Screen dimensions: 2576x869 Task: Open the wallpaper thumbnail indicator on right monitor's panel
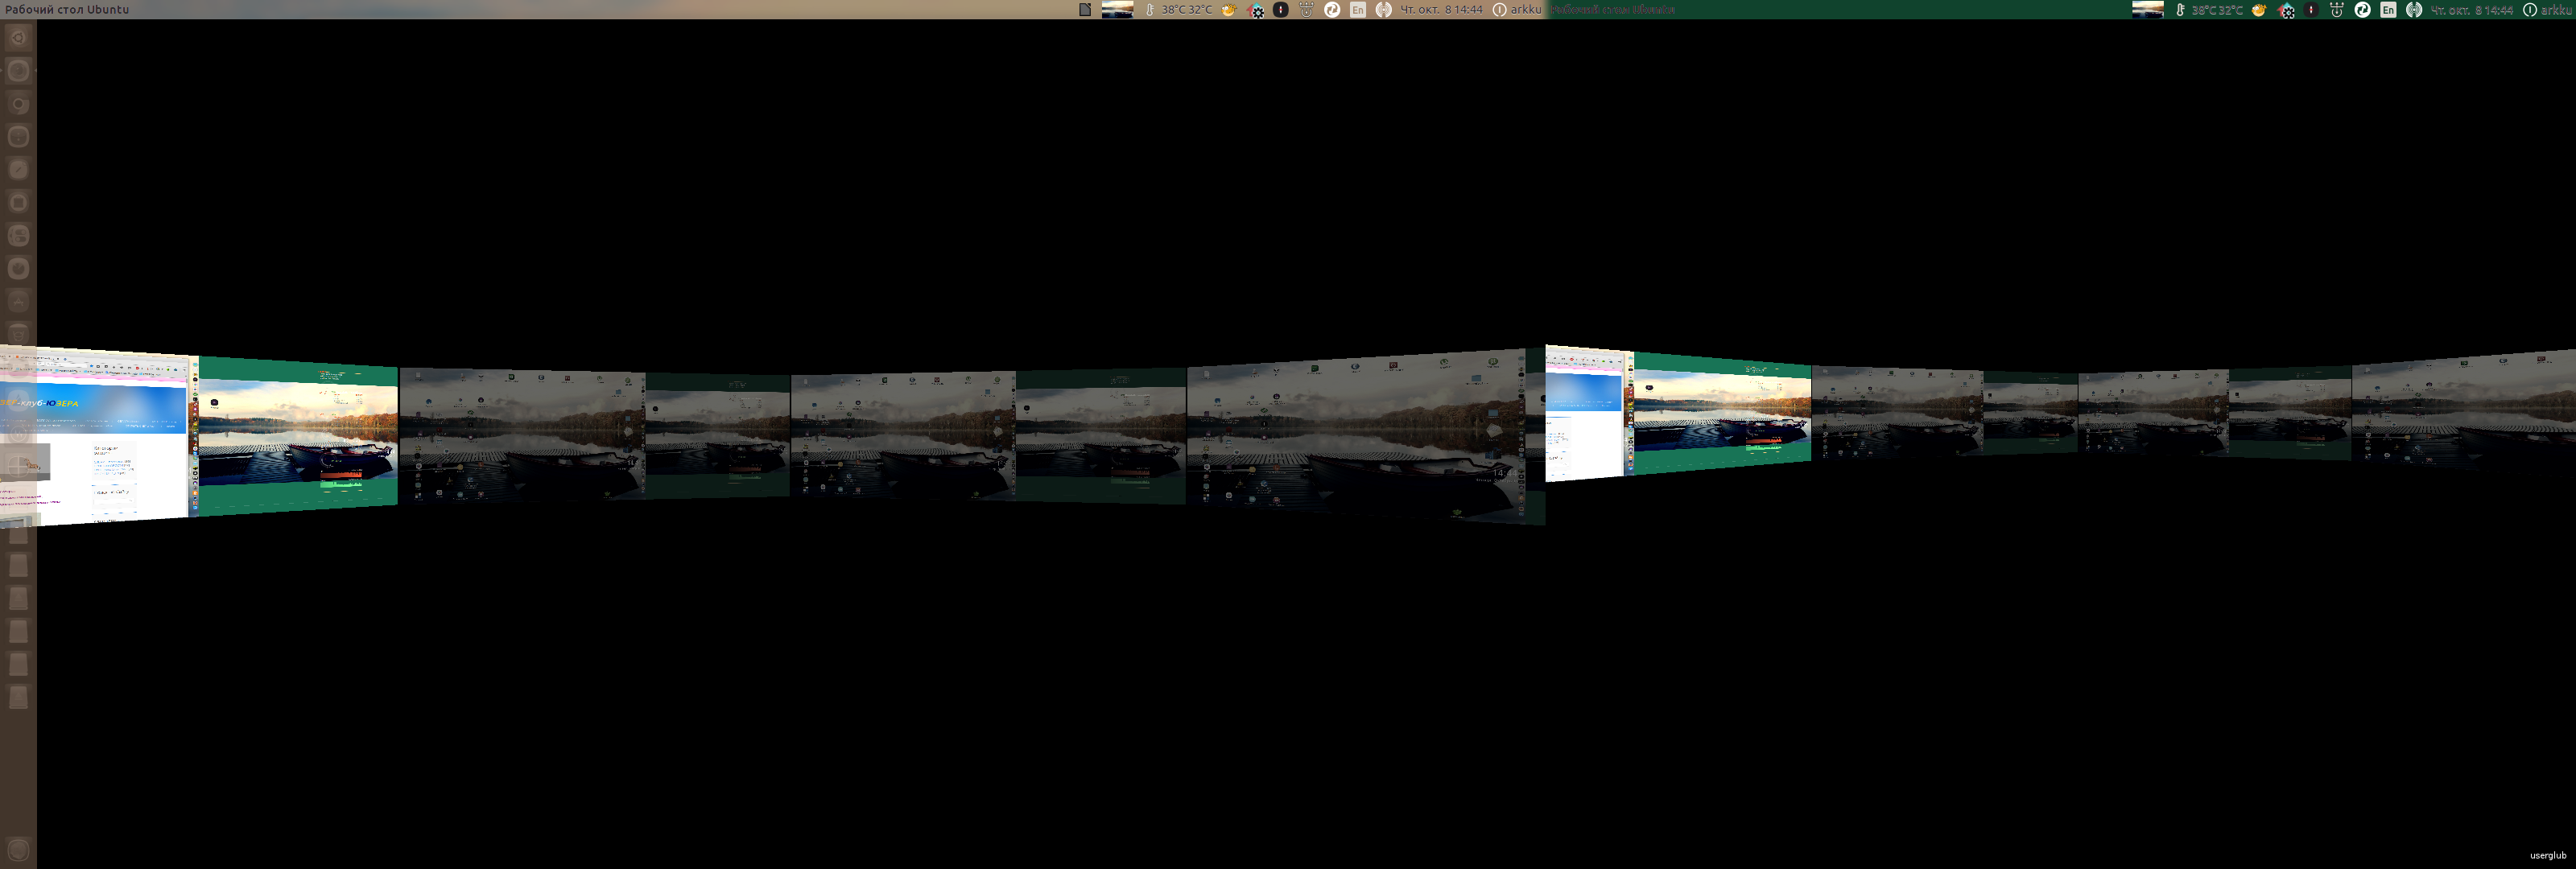(x=2148, y=10)
